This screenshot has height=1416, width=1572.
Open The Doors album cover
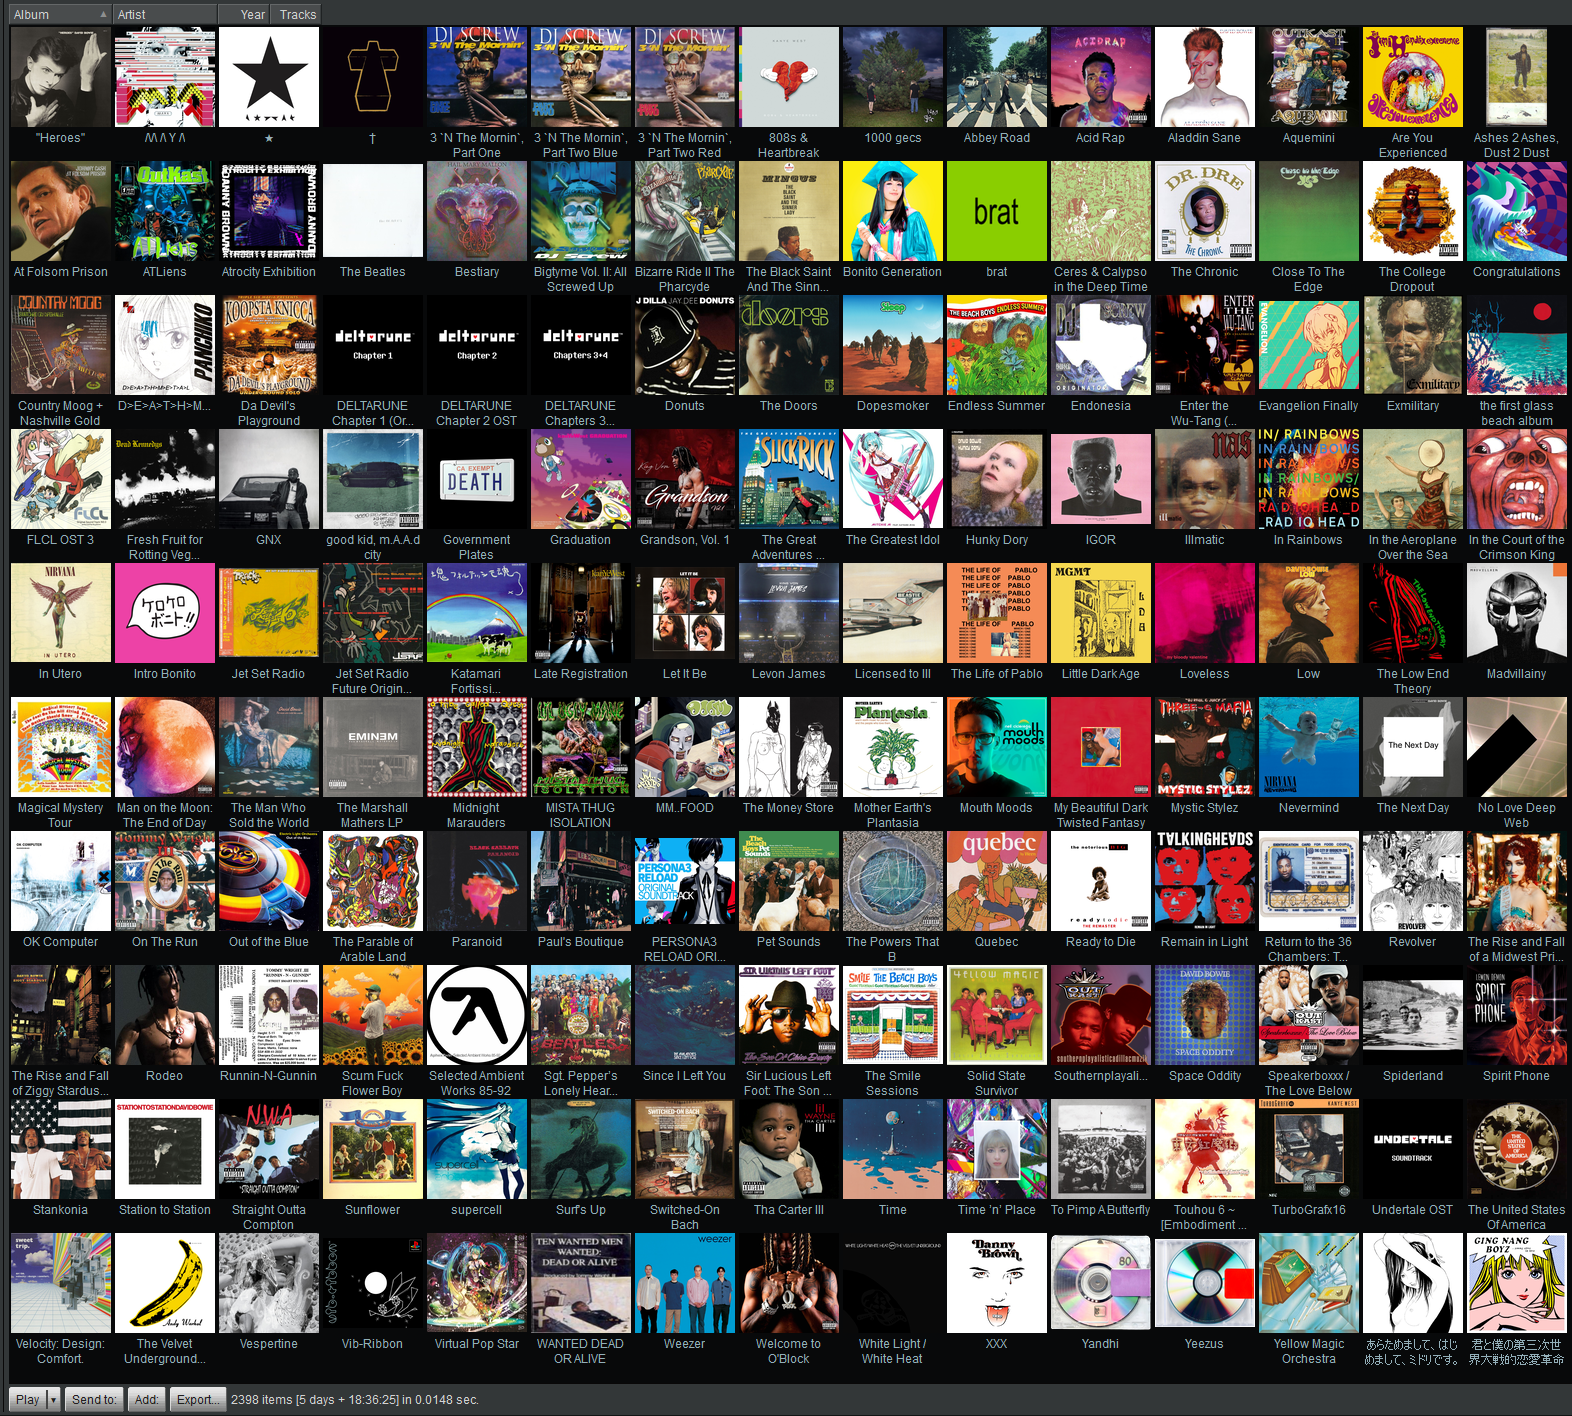(789, 345)
